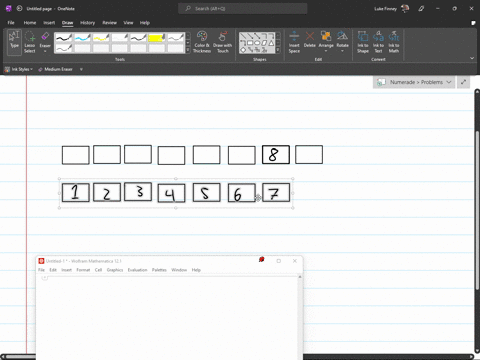Open the Rotate dropdown
The width and height of the screenshot is (480, 360).
[342, 42]
